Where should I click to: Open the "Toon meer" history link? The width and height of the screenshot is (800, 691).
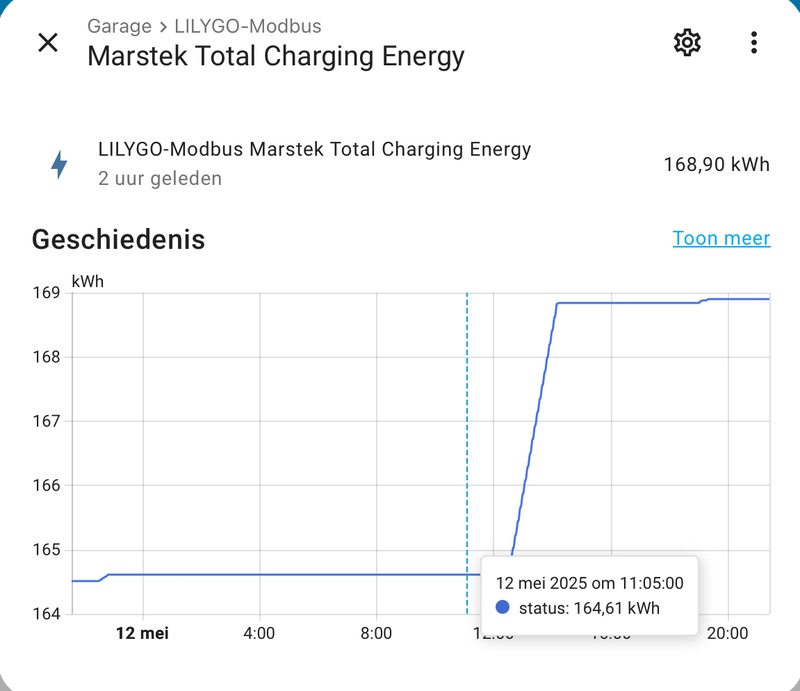click(x=721, y=238)
